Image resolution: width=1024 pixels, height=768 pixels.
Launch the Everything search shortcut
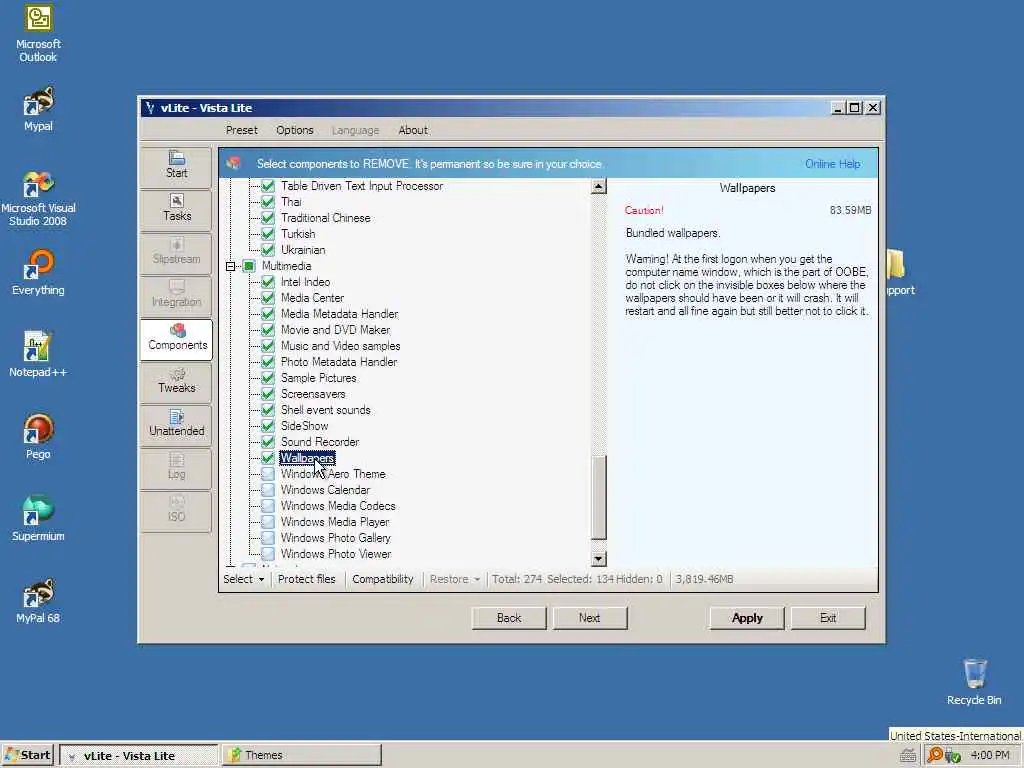(38, 273)
